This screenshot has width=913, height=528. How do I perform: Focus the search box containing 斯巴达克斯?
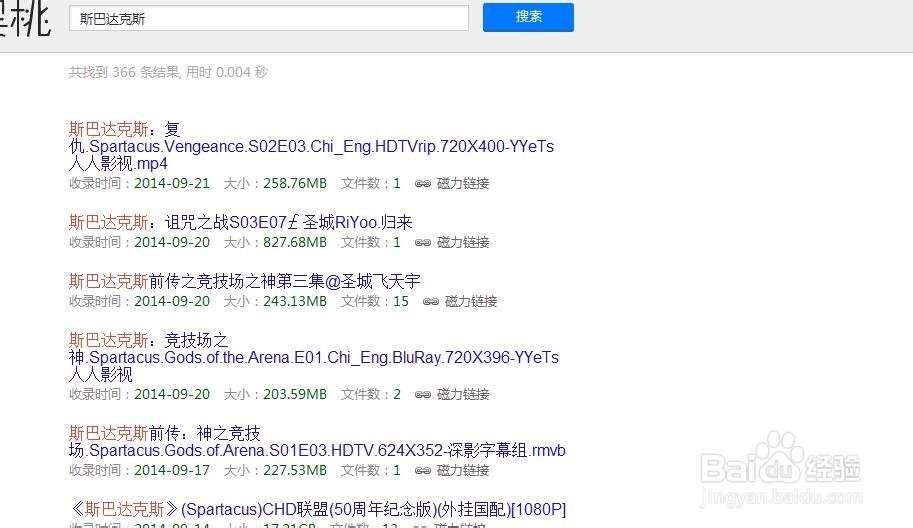coord(268,19)
